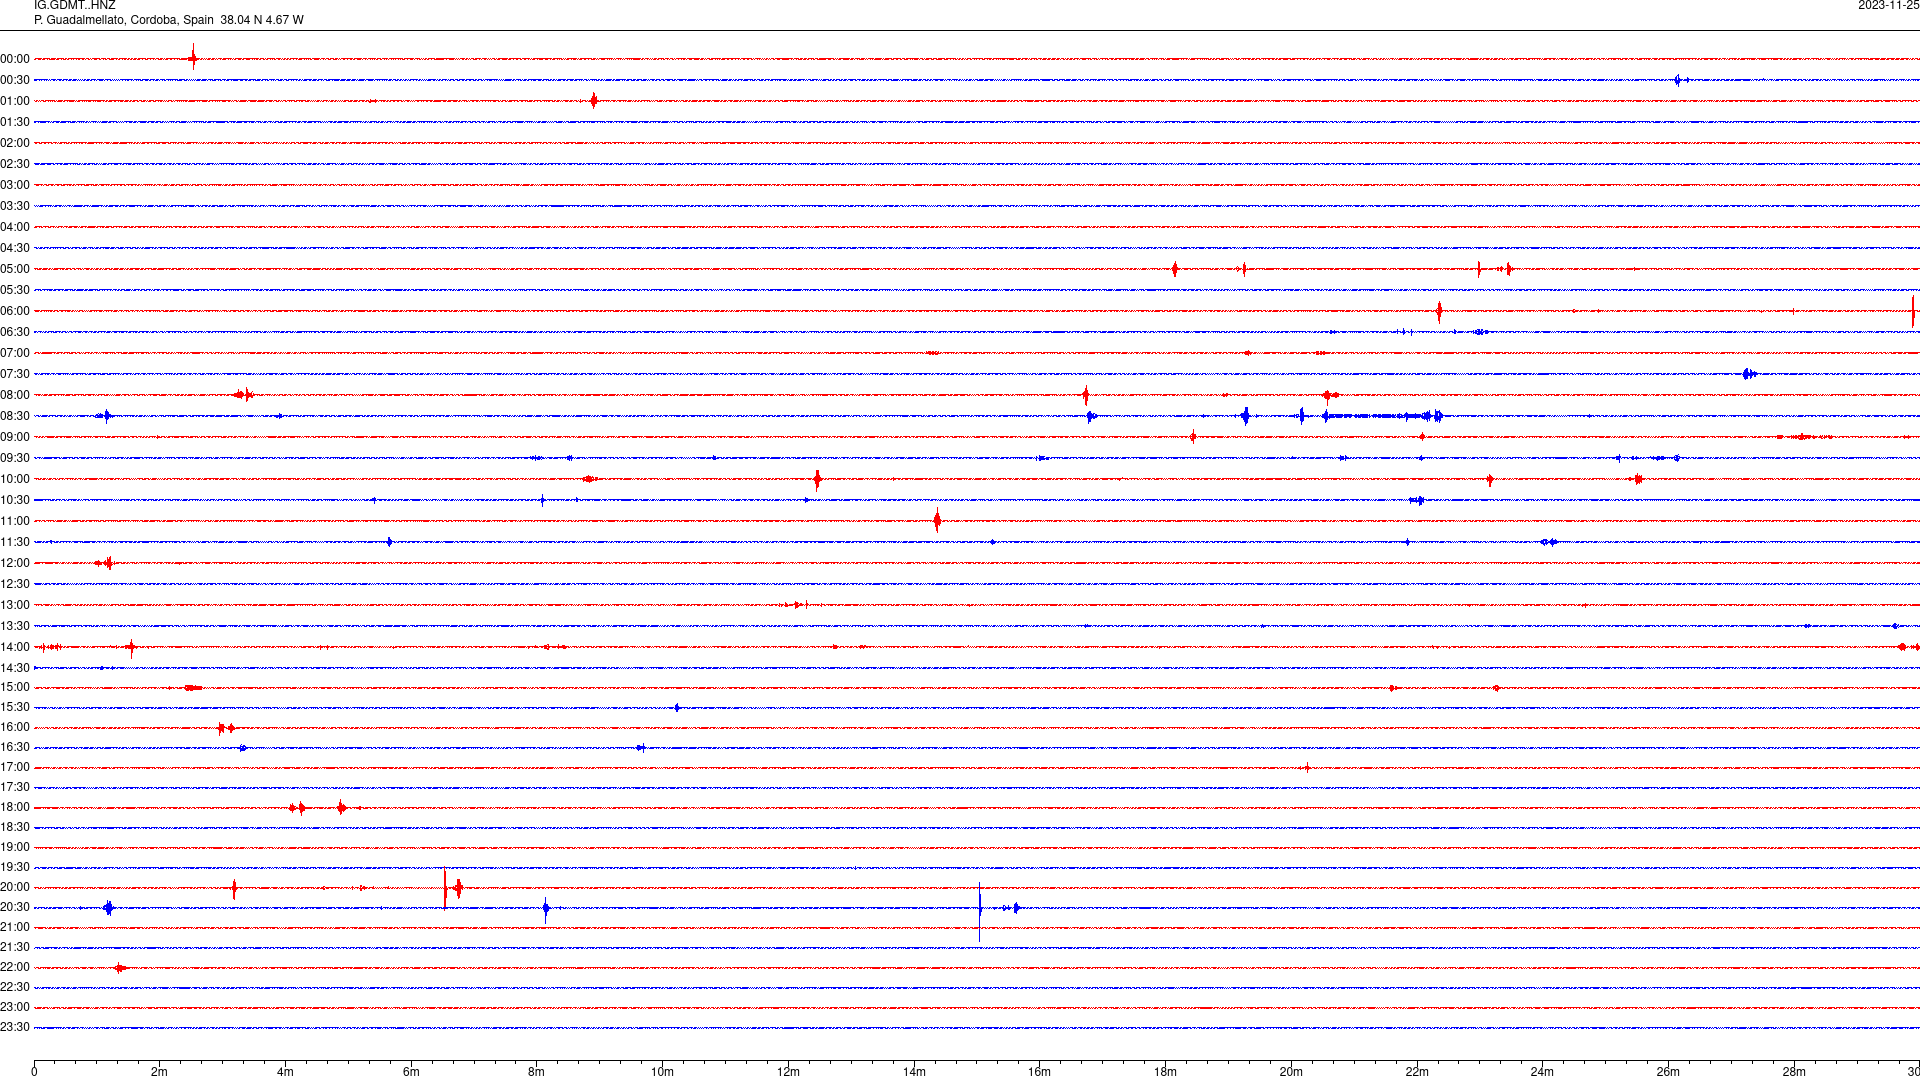Click the red event burst on the 11:00 trace

[937, 520]
